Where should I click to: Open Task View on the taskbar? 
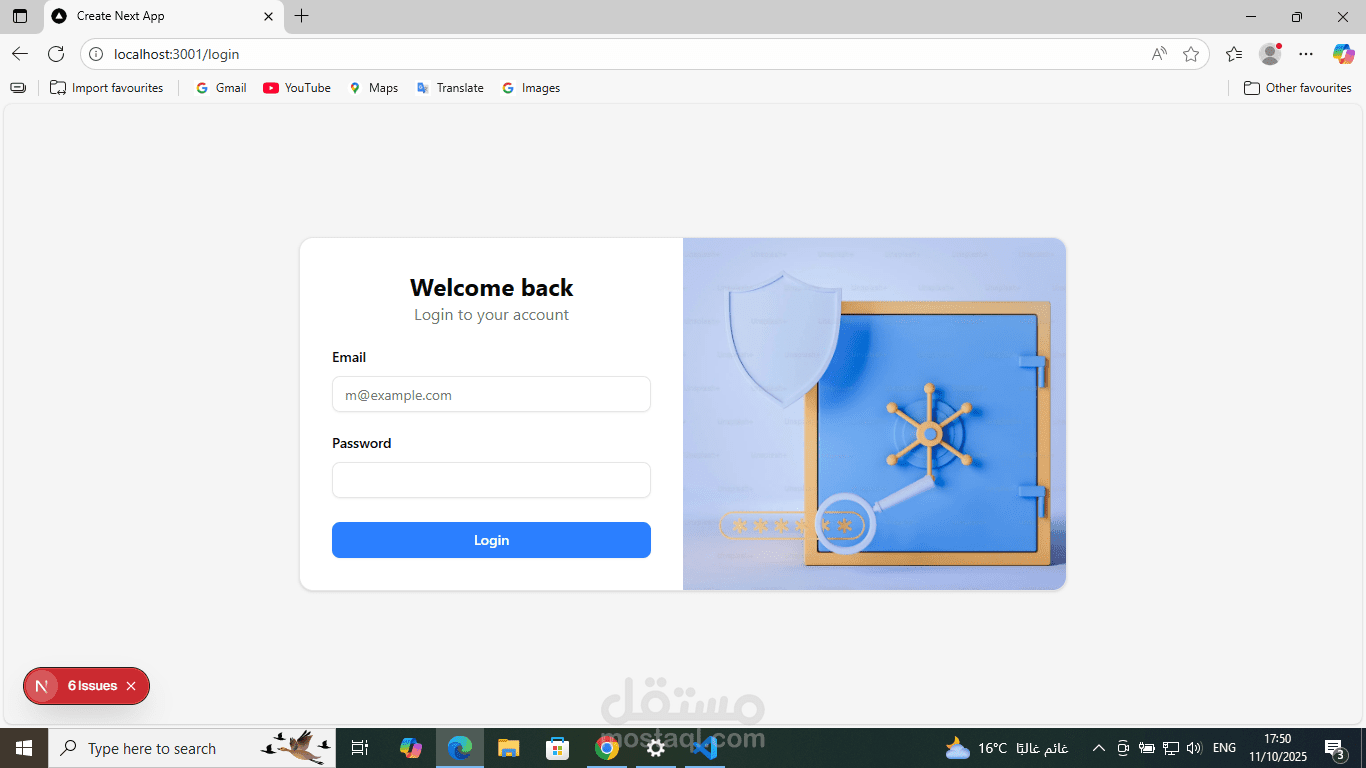tap(360, 748)
